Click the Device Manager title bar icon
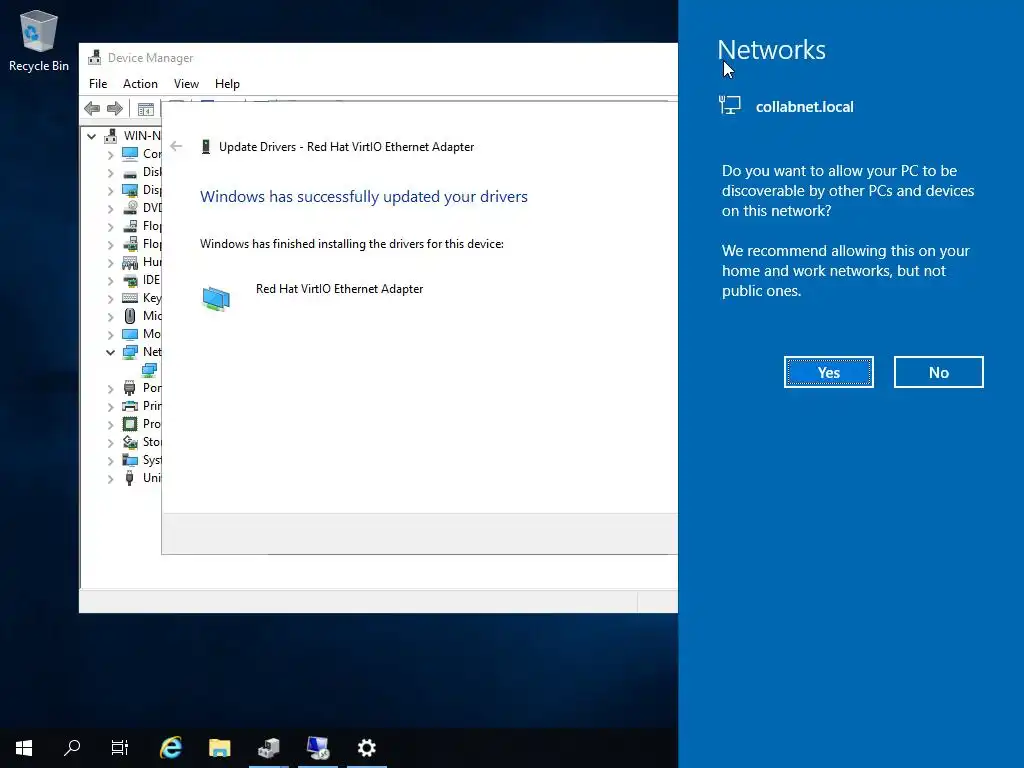The image size is (1024, 768). point(95,57)
